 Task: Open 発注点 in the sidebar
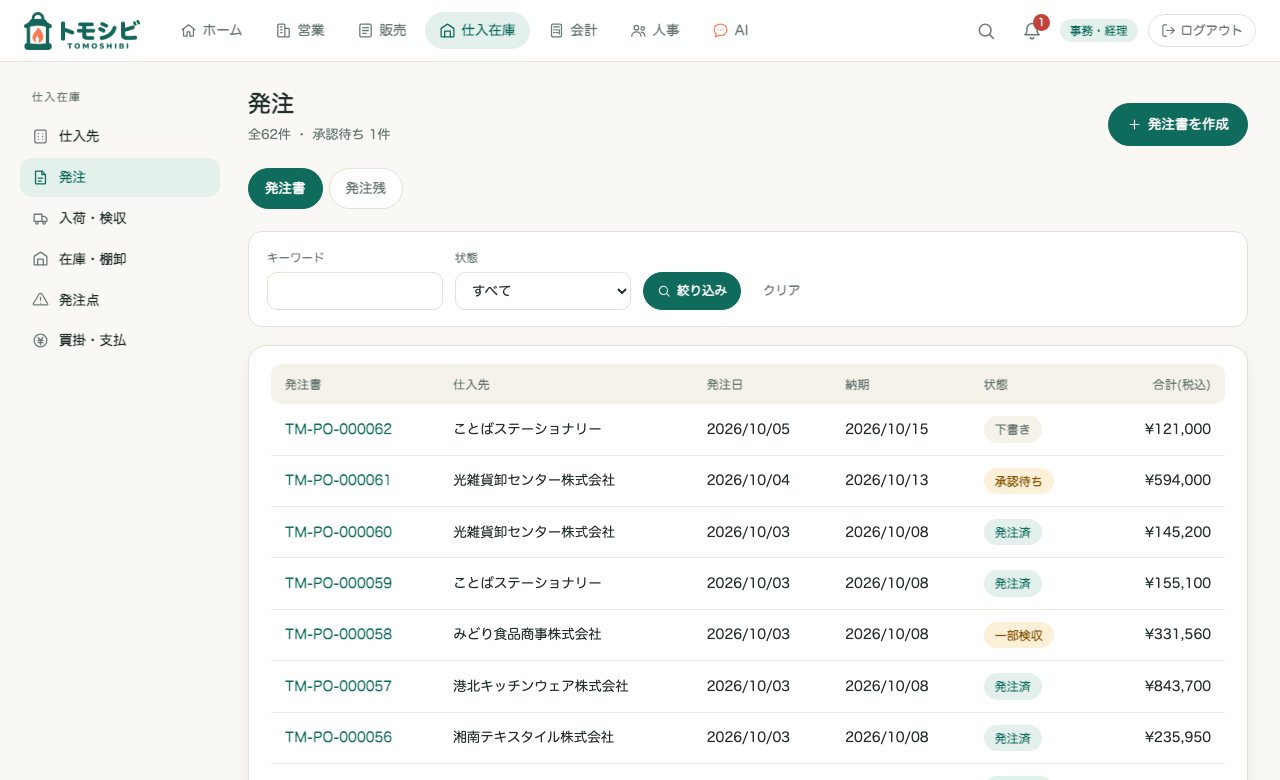point(120,299)
